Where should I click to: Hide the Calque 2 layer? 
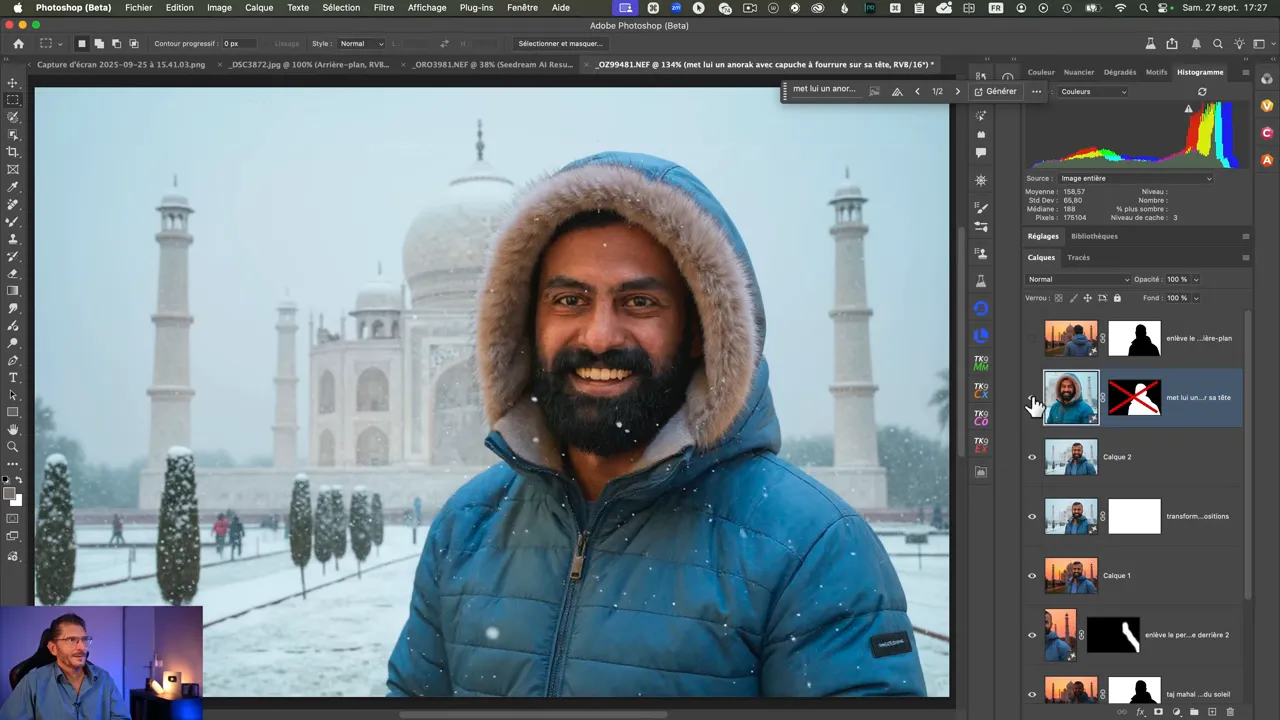coord(1032,457)
